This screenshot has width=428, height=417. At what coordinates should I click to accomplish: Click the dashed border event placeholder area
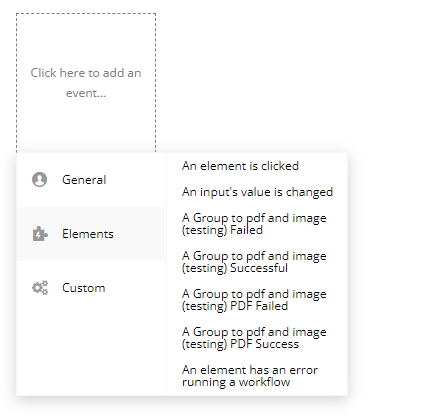86,83
